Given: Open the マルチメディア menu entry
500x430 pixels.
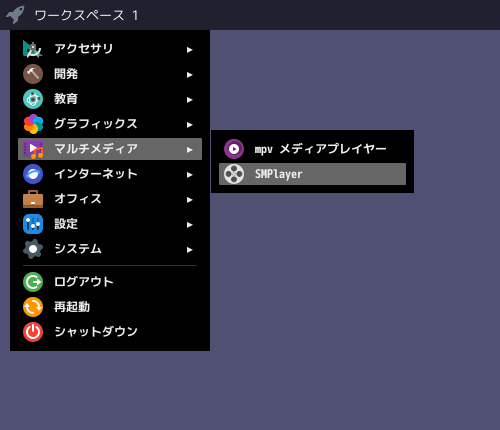Looking at the screenshot, I should pyautogui.click(x=110, y=149).
